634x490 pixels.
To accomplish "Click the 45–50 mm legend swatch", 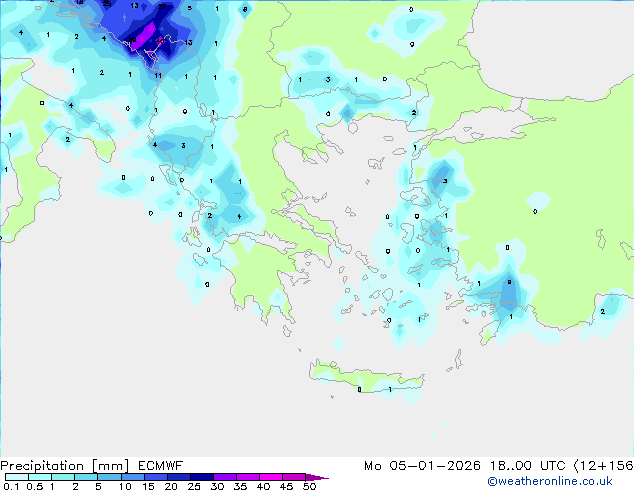I will pyautogui.click(x=294, y=477).
